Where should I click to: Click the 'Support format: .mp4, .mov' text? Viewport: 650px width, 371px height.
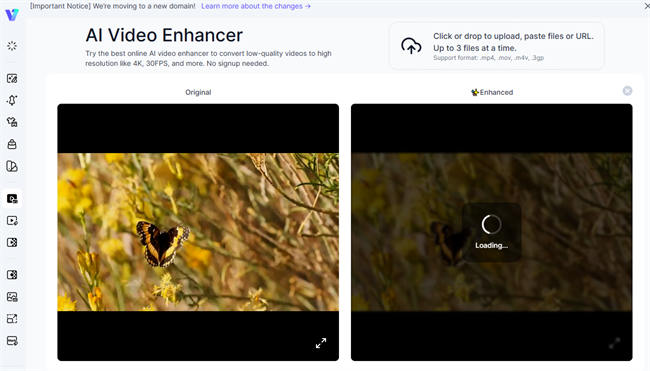pyautogui.click(x=488, y=58)
